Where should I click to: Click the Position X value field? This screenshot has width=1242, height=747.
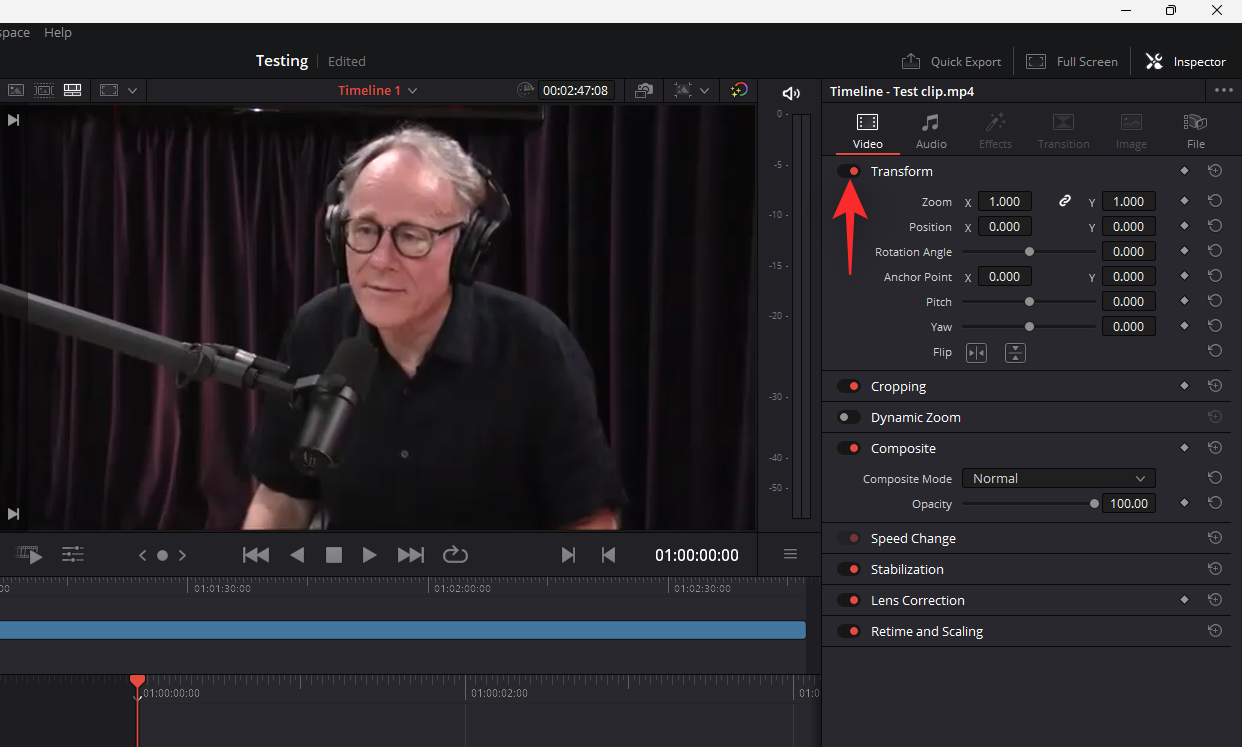click(x=1004, y=226)
